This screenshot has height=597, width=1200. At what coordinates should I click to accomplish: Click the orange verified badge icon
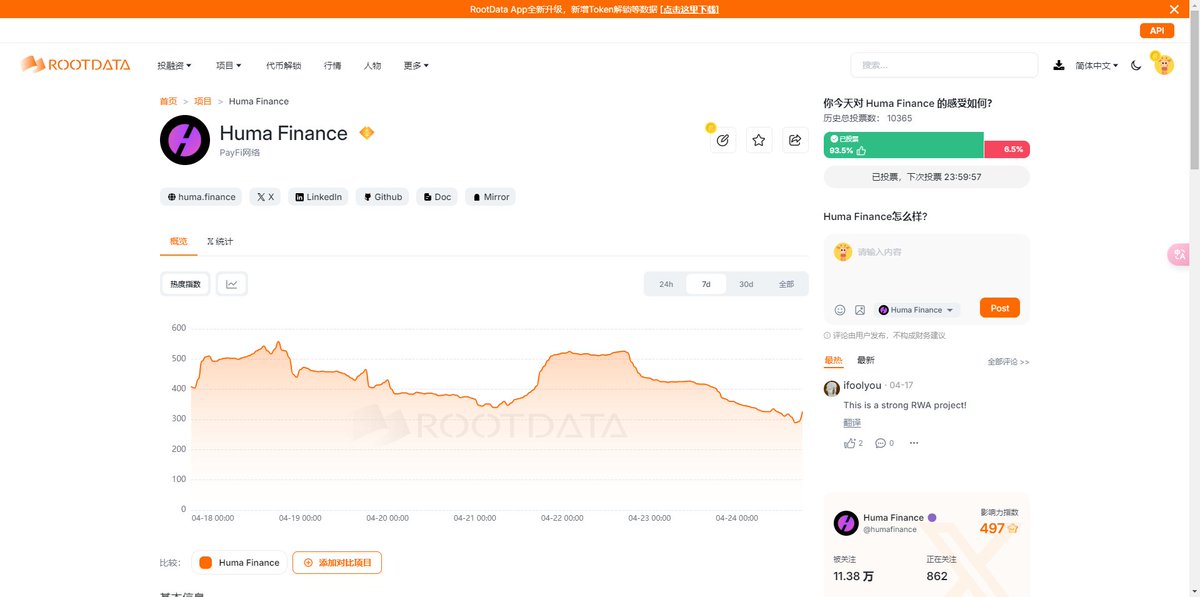click(366, 133)
